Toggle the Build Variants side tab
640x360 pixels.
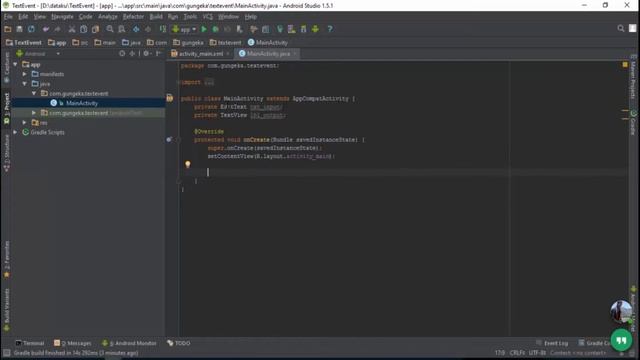(7, 309)
